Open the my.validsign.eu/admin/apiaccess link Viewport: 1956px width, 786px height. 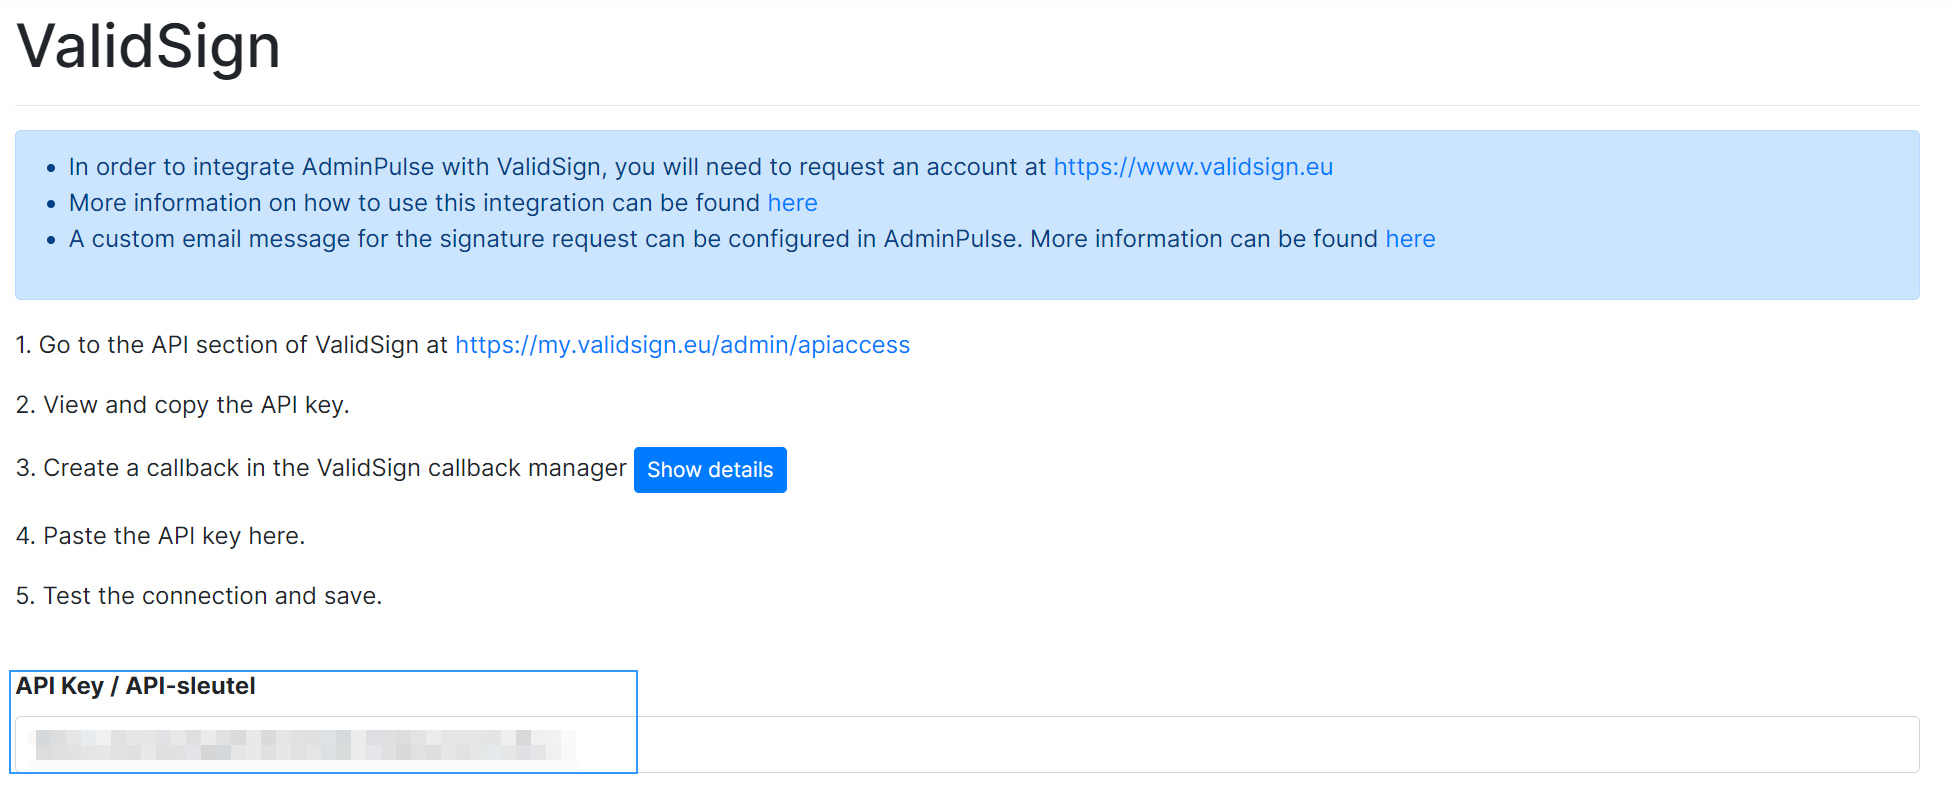click(x=683, y=345)
